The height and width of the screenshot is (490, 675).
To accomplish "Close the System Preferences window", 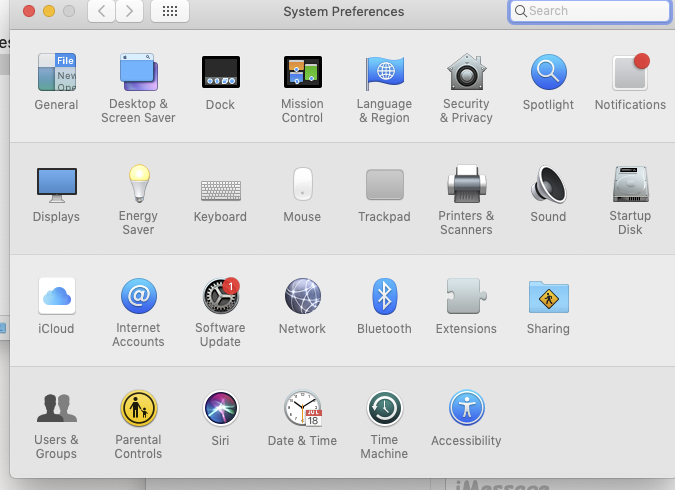I will (x=29, y=11).
